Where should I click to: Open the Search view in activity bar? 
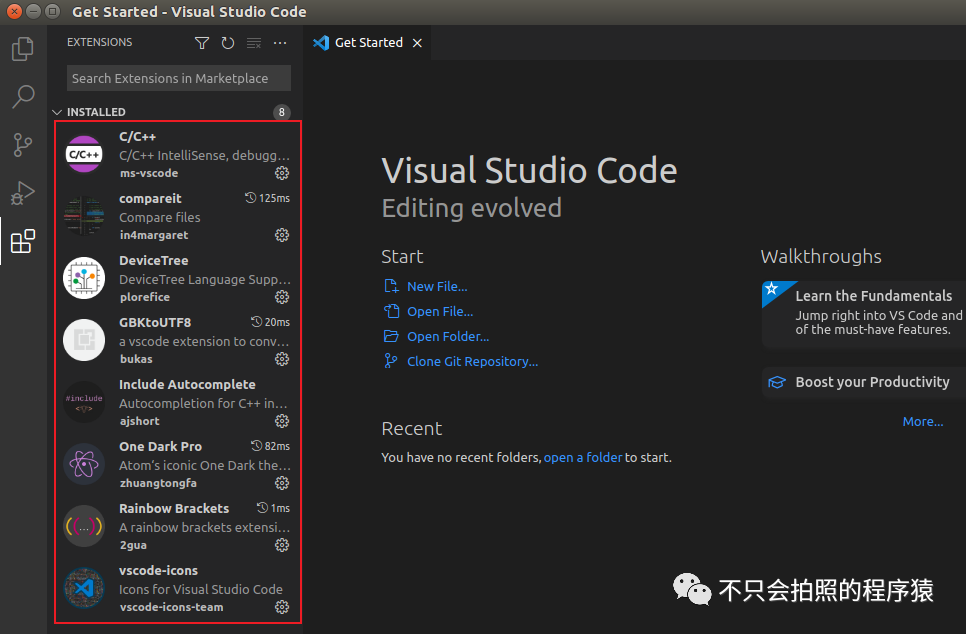23,97
